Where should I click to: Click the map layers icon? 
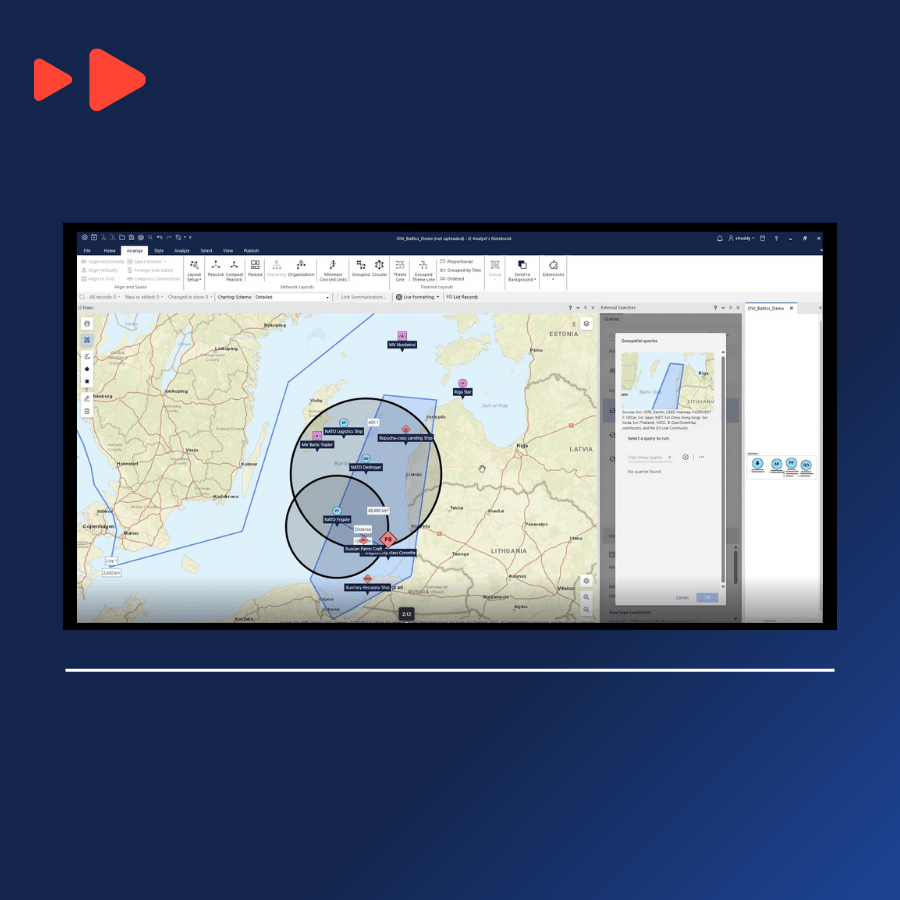[587, 324]
